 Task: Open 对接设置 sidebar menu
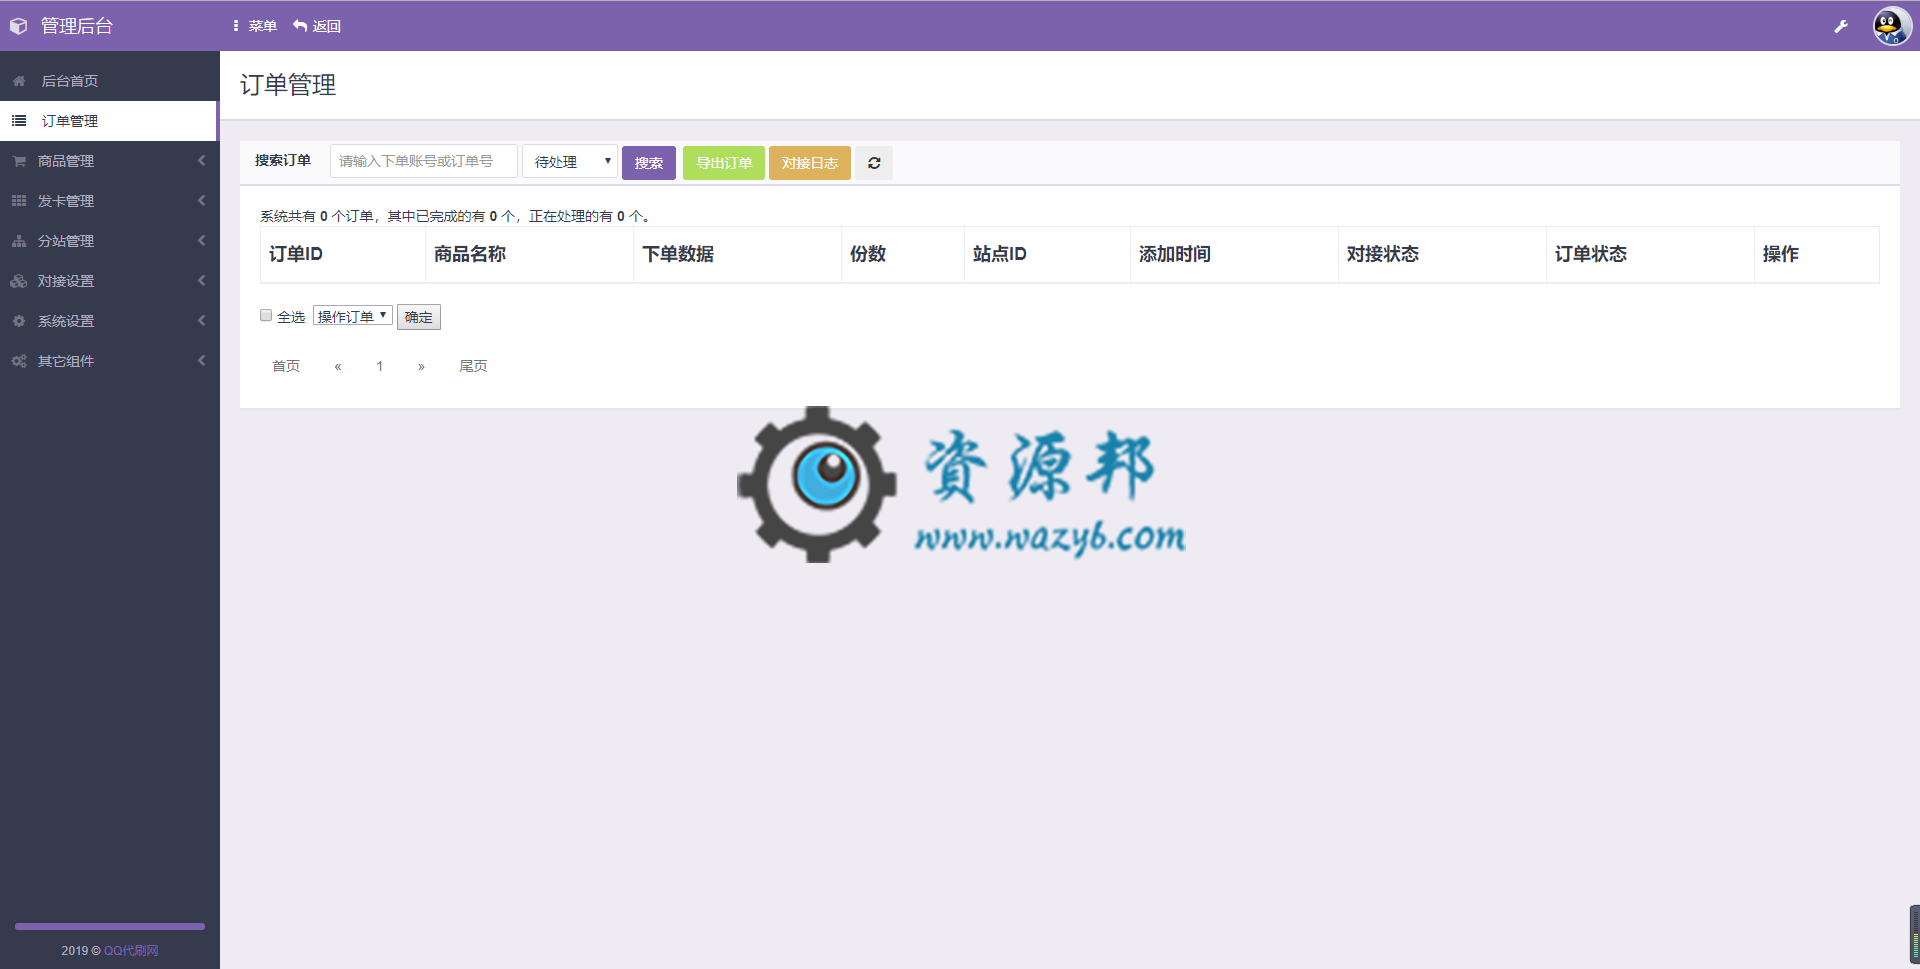point(109,281)
